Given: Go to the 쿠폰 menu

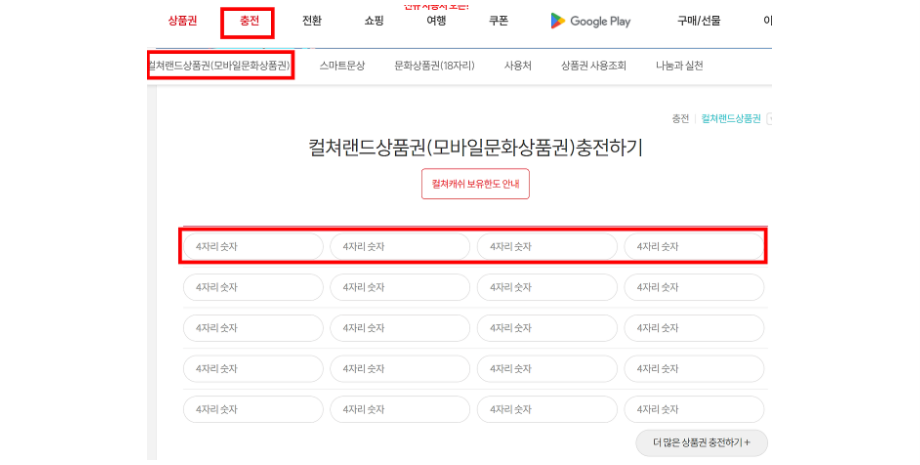Looking at the screenshot, I should pos(498,21).
